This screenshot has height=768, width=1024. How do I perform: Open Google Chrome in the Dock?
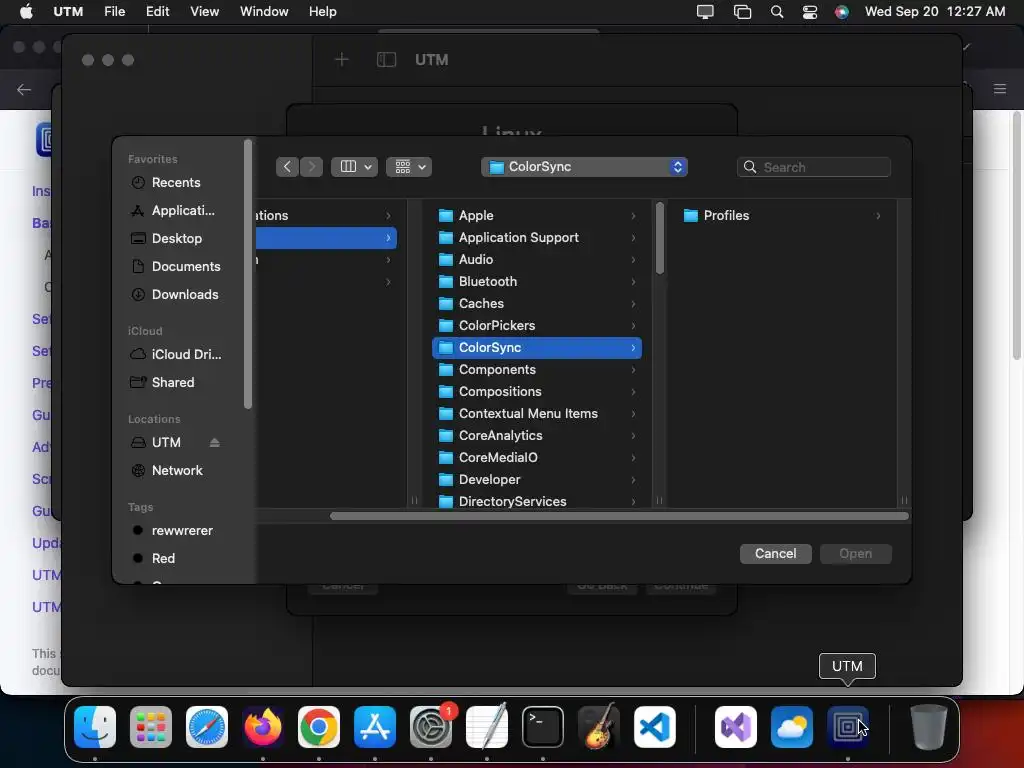[319, 727]
